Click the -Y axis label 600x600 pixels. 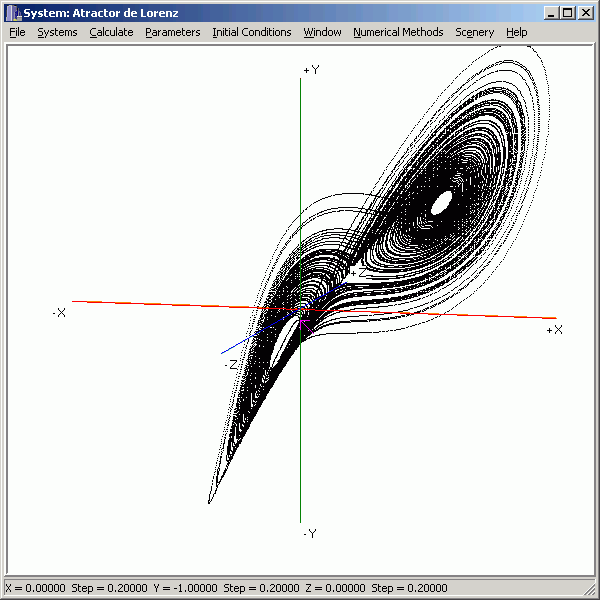[310, 533]
